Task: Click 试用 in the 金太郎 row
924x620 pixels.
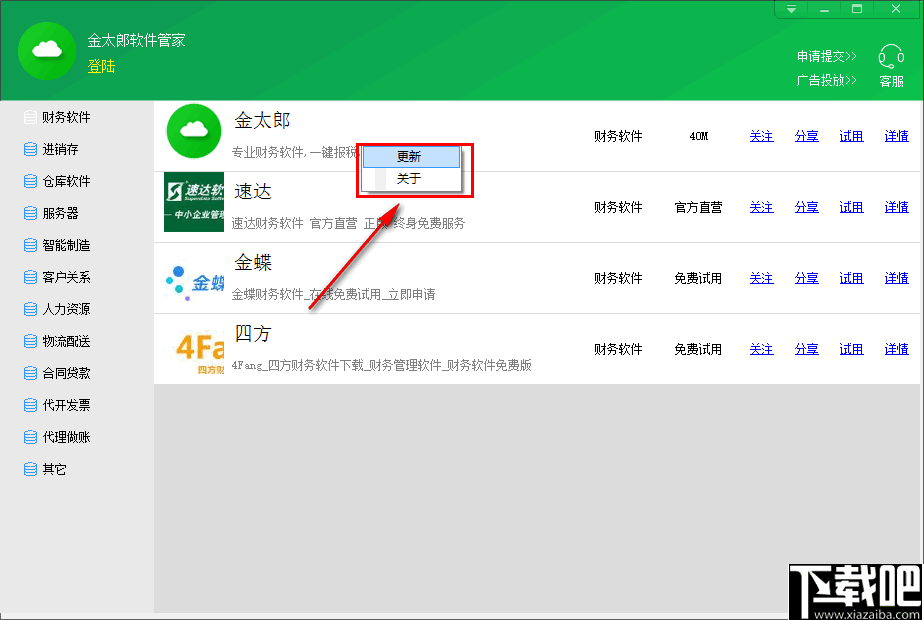Action: click(851, 136)
